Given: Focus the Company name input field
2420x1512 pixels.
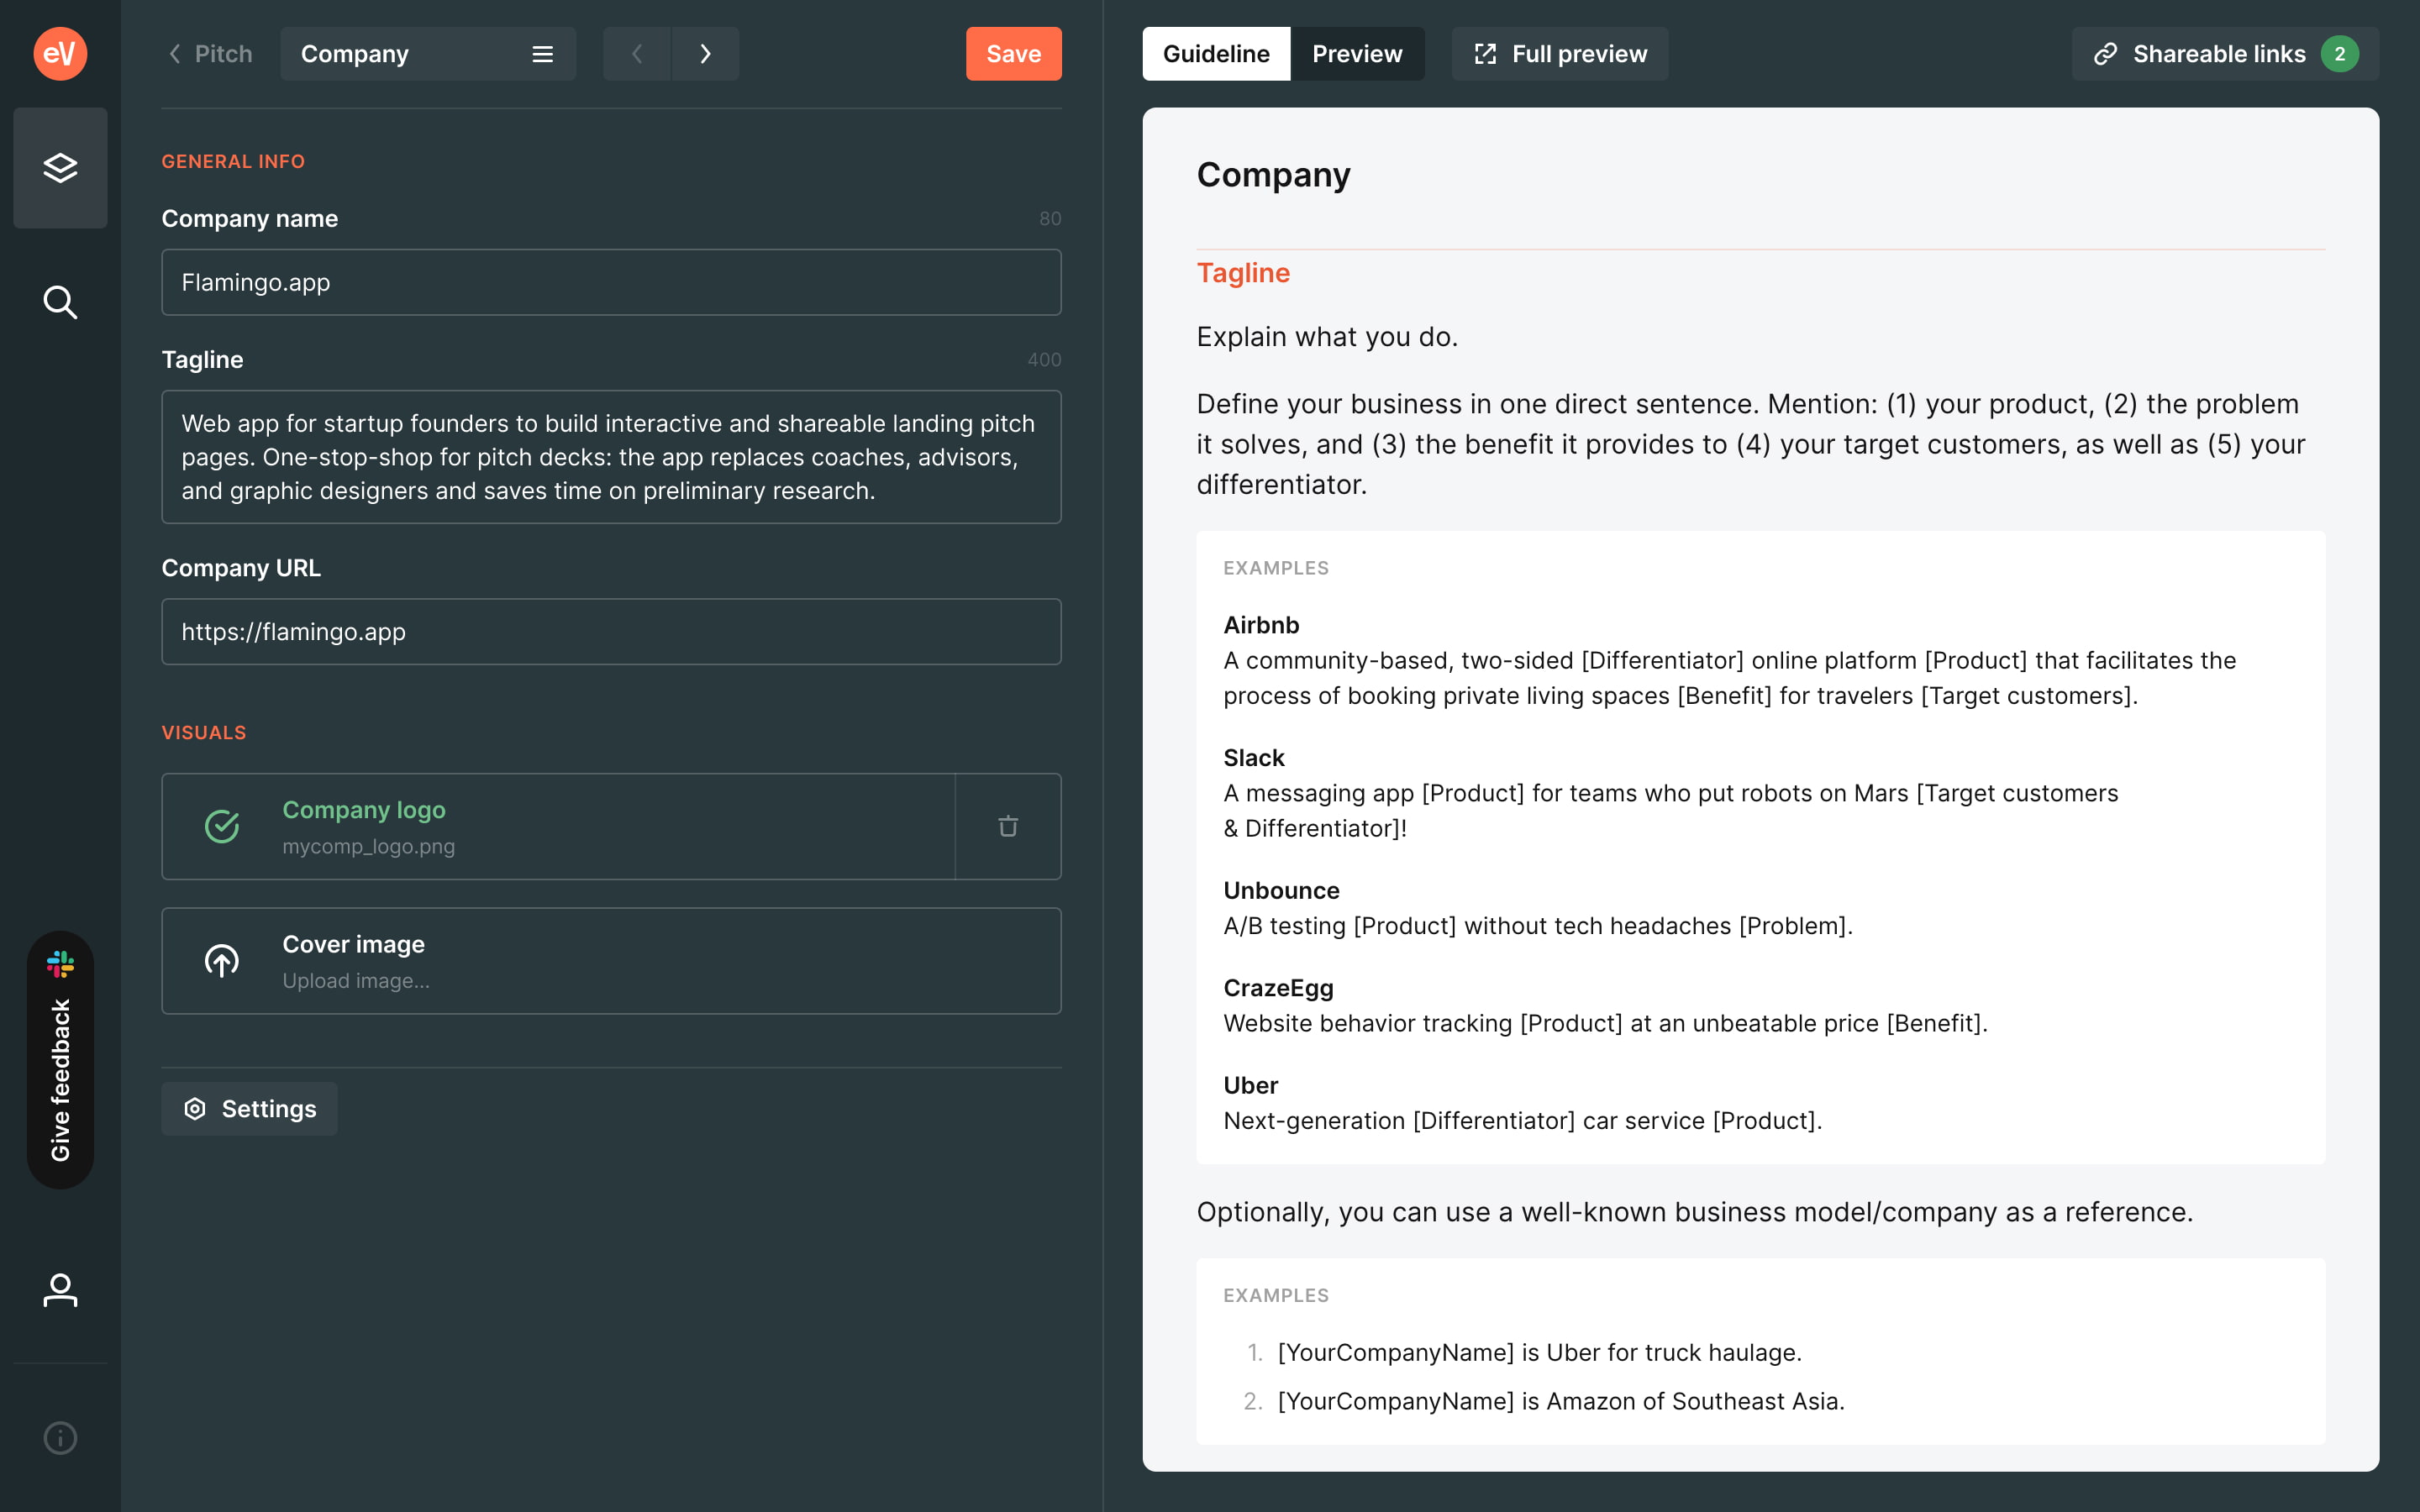Looking at the screenshot, I should pyautogui.click(x=611, y=282).
